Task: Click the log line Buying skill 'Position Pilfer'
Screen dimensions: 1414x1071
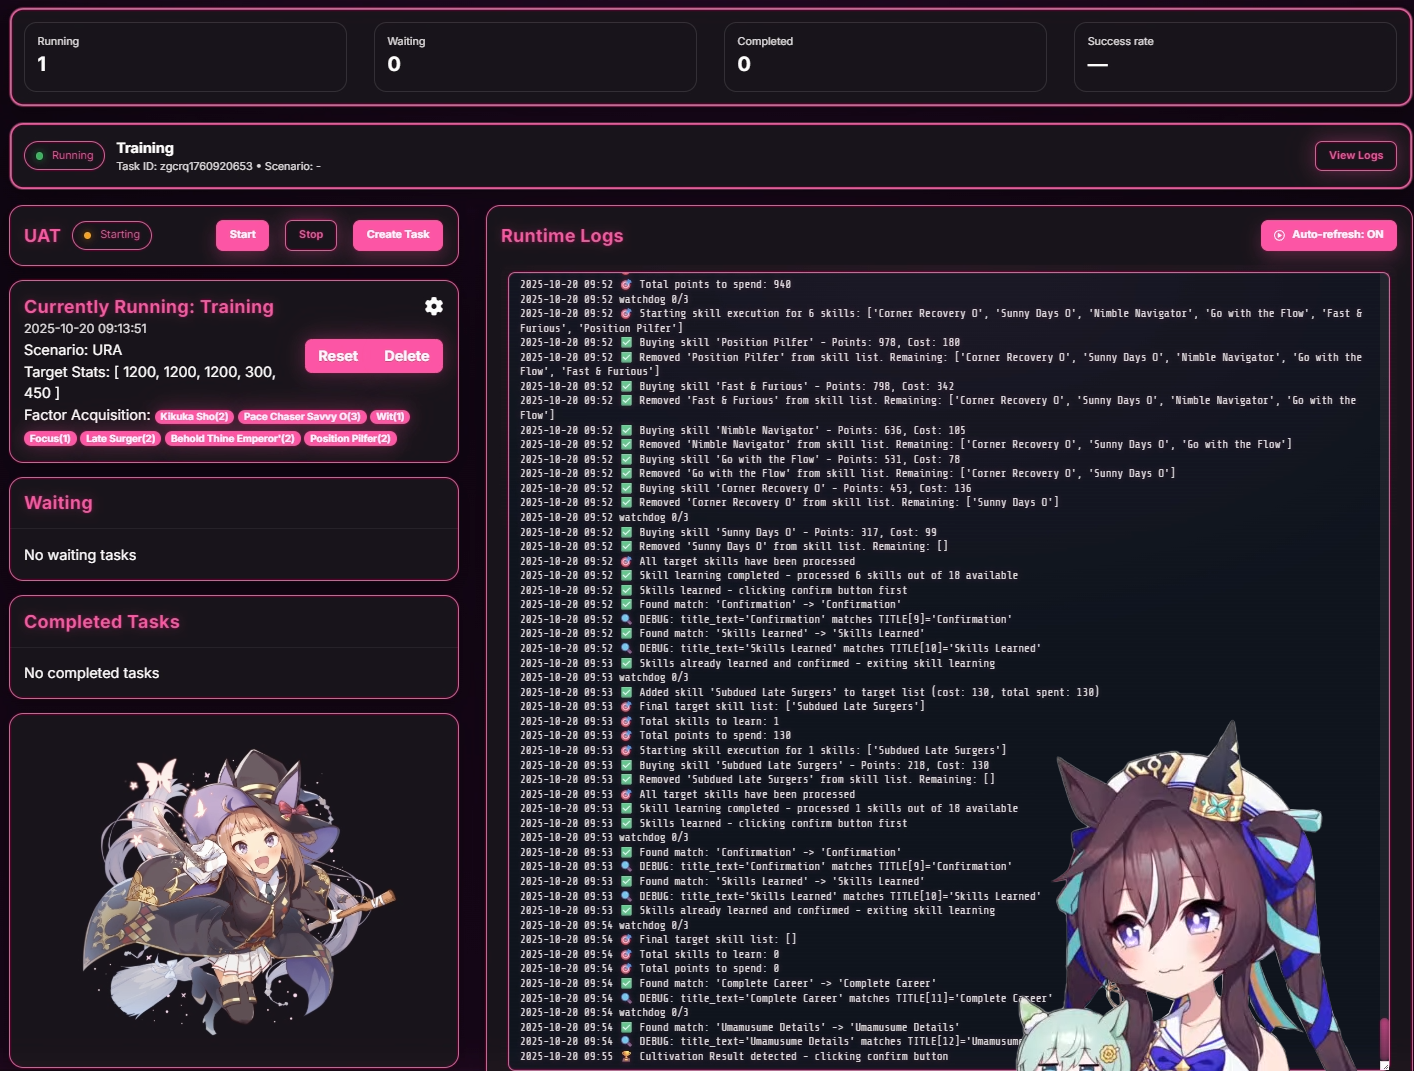Action: (x=740, y=343)
